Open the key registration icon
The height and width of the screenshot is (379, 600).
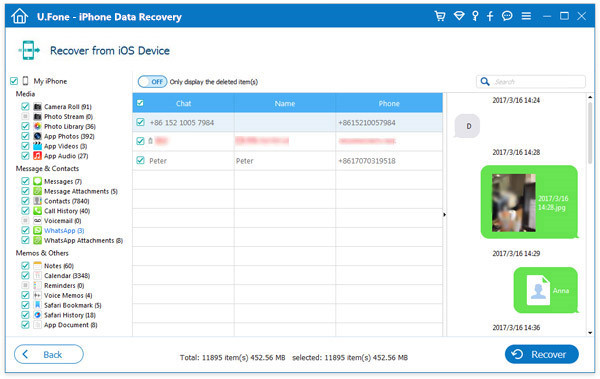[475, 16]
